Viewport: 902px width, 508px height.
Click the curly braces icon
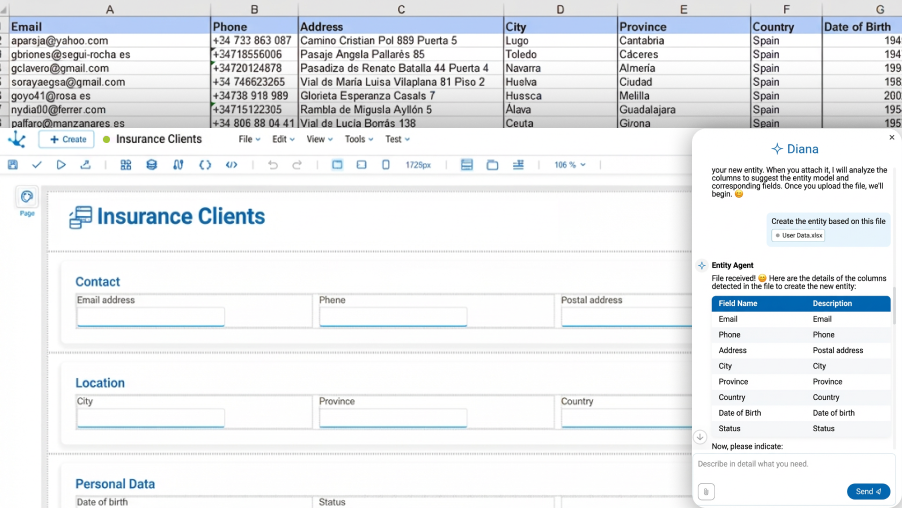pyautogui.click(x=205, y=165)
